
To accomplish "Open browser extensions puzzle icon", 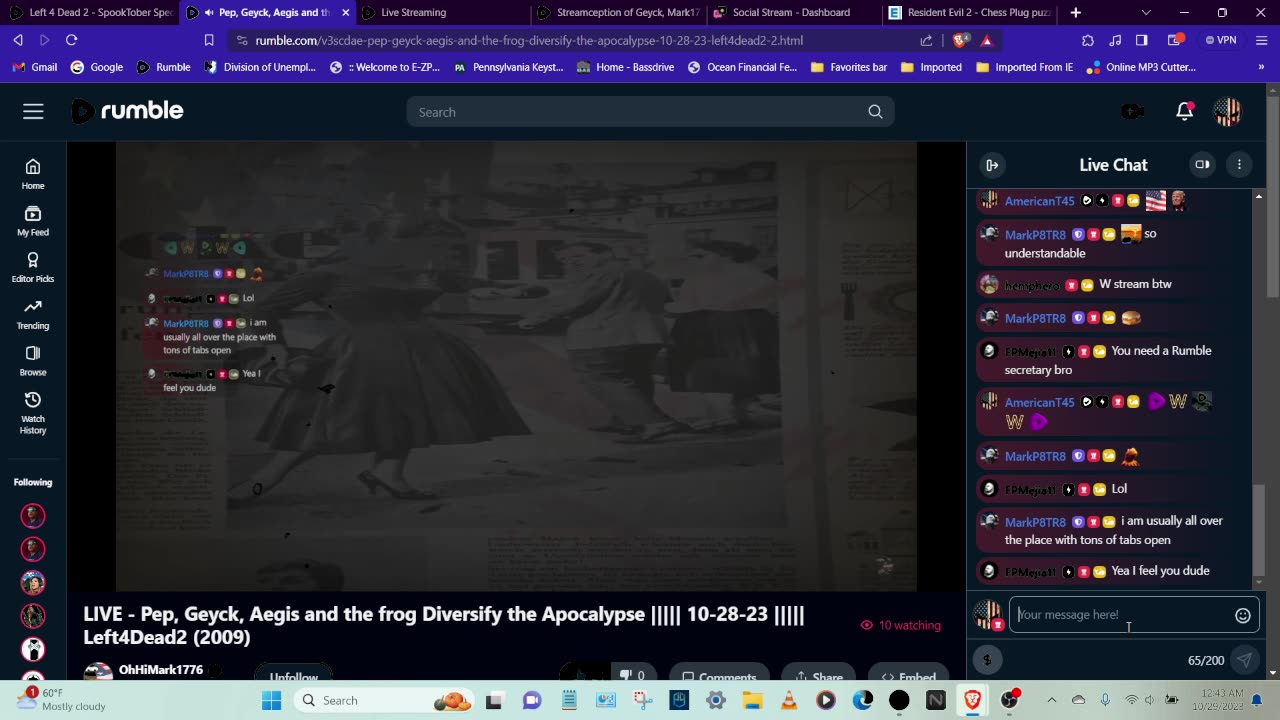I will [x=1088, y=40].
